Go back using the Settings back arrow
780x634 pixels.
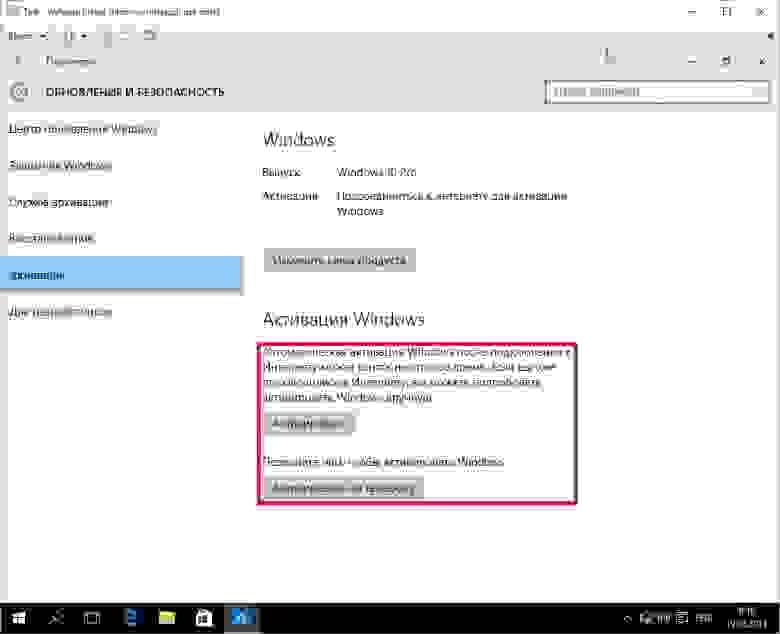[18, 60]
